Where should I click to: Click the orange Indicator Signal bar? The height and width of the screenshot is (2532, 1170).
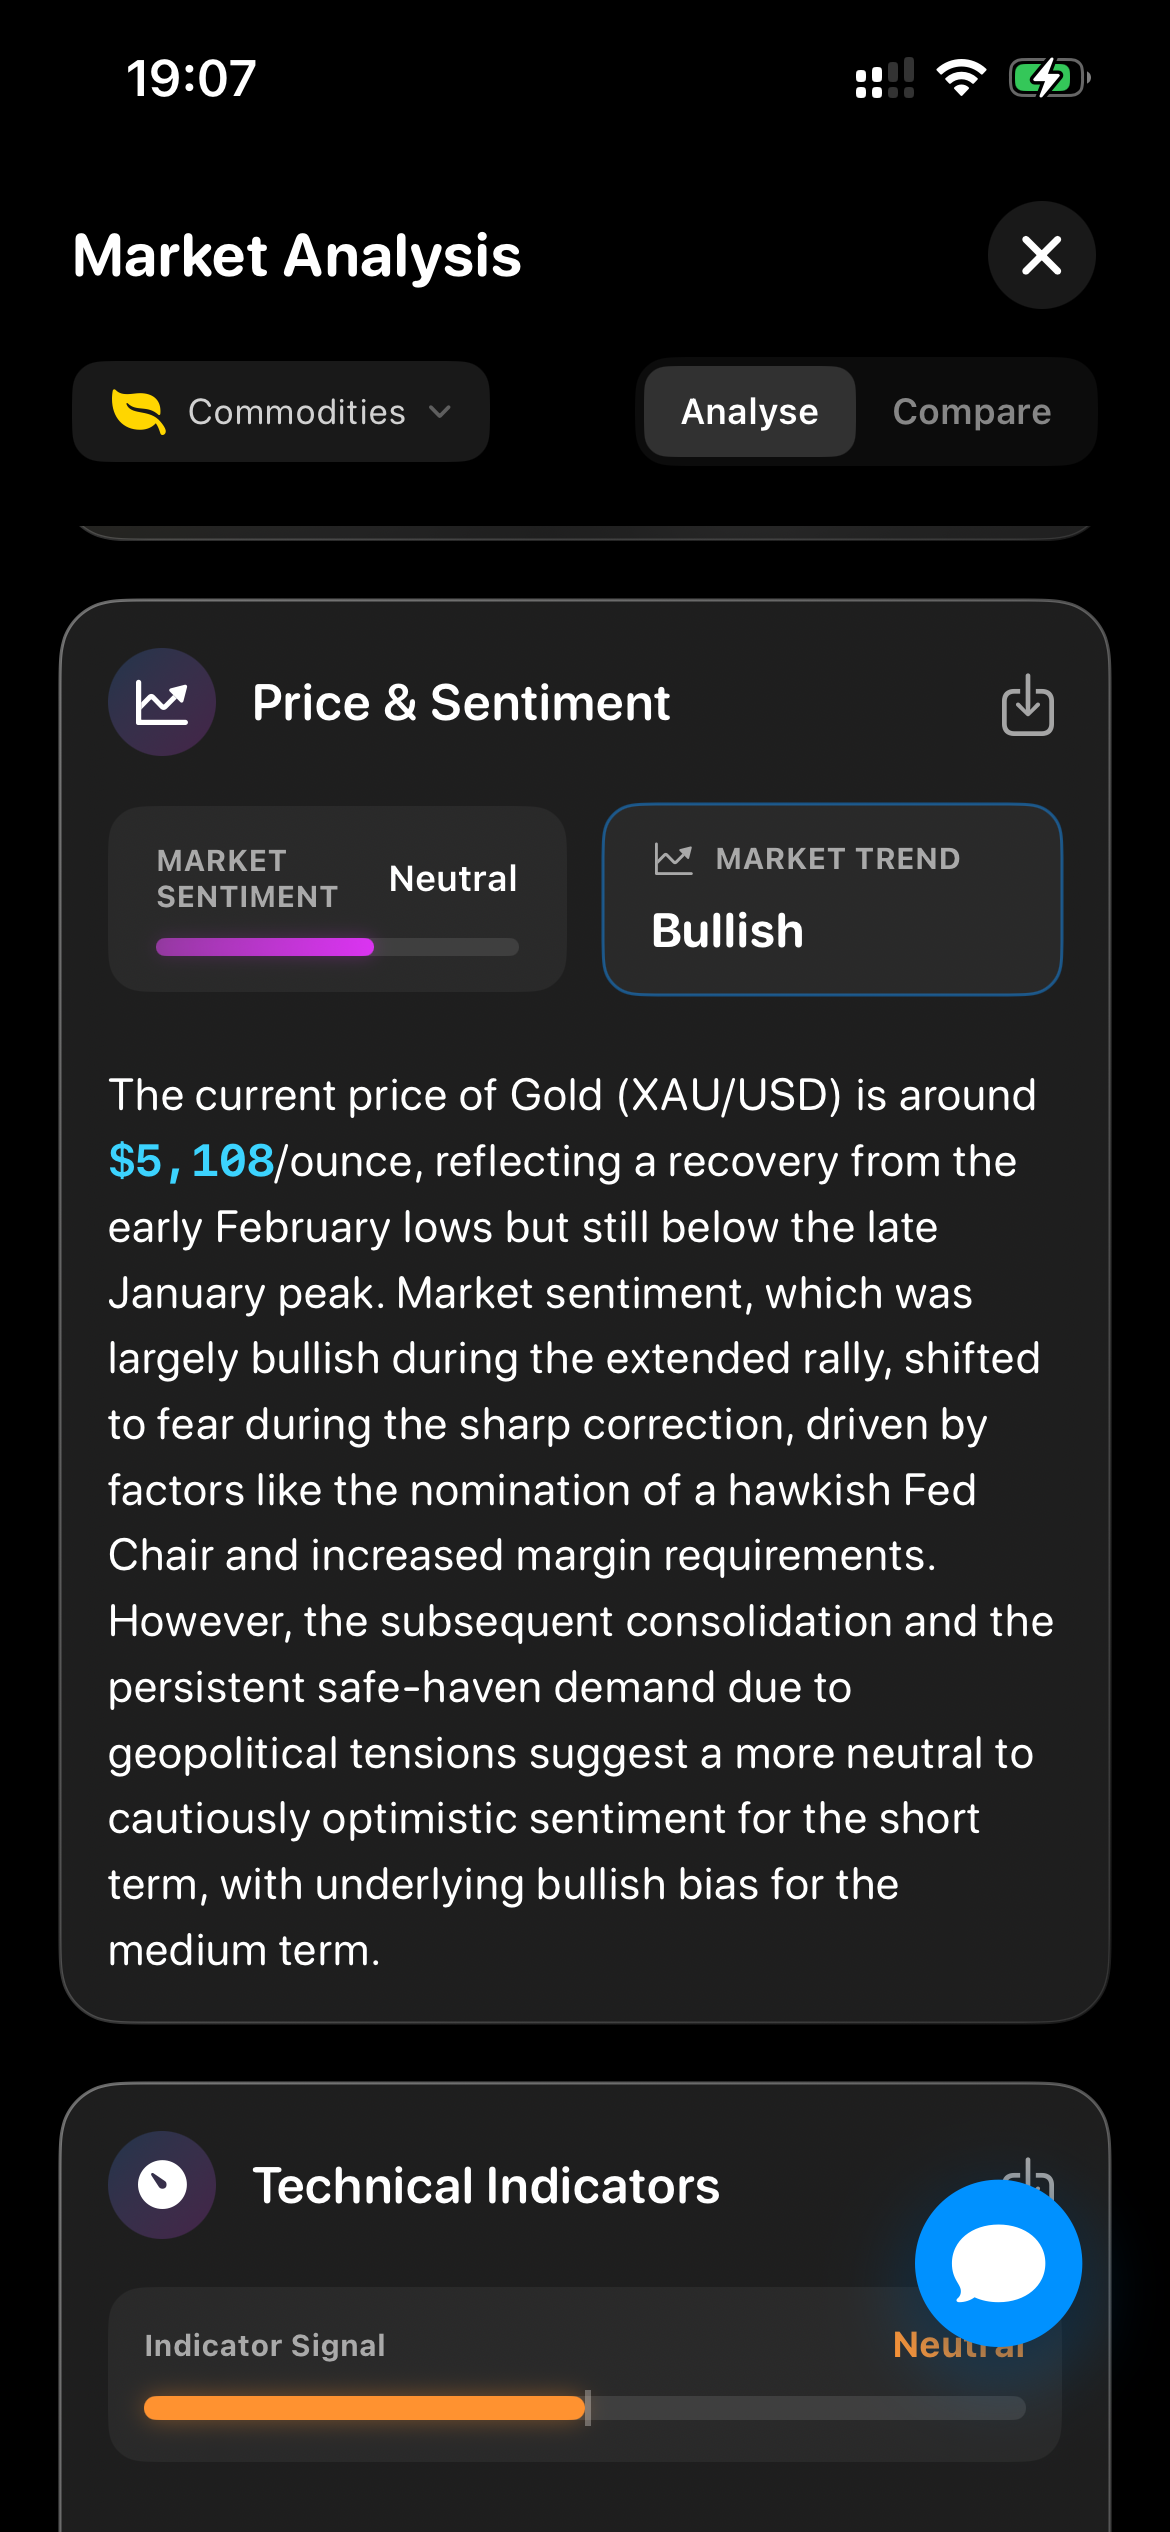[x=364, y=2408]
